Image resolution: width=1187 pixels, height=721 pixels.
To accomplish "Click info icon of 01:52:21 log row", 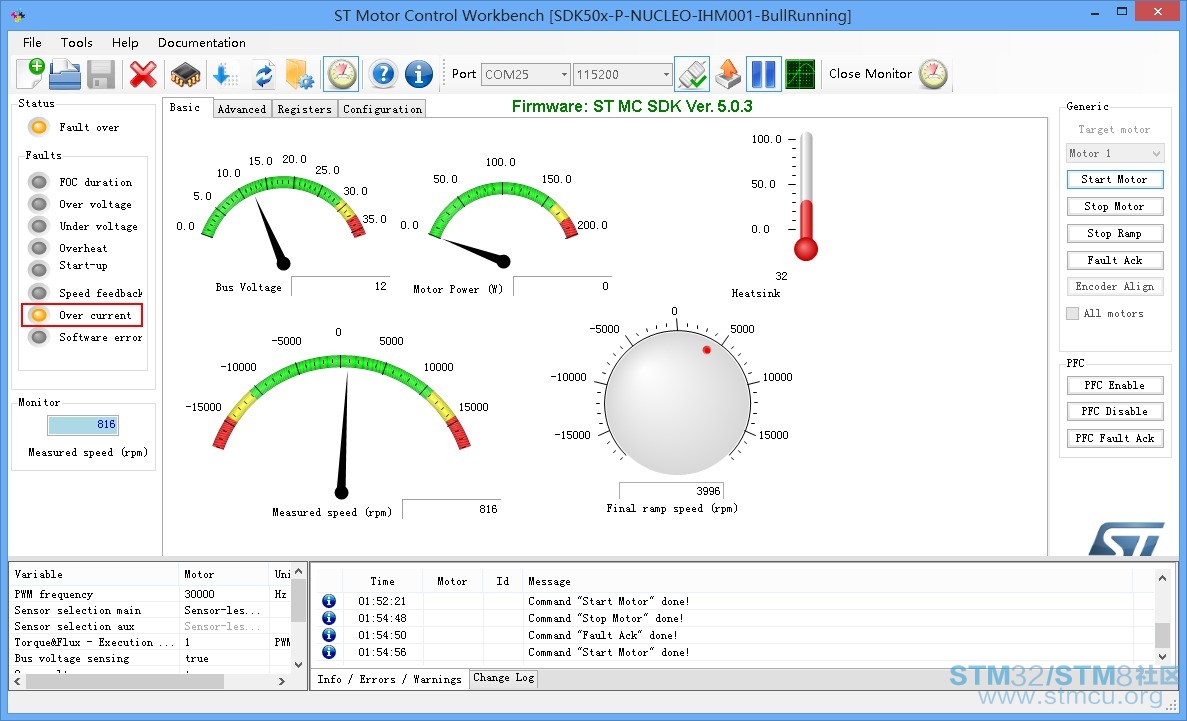I will pyautogui.click(x=329, y=601).
